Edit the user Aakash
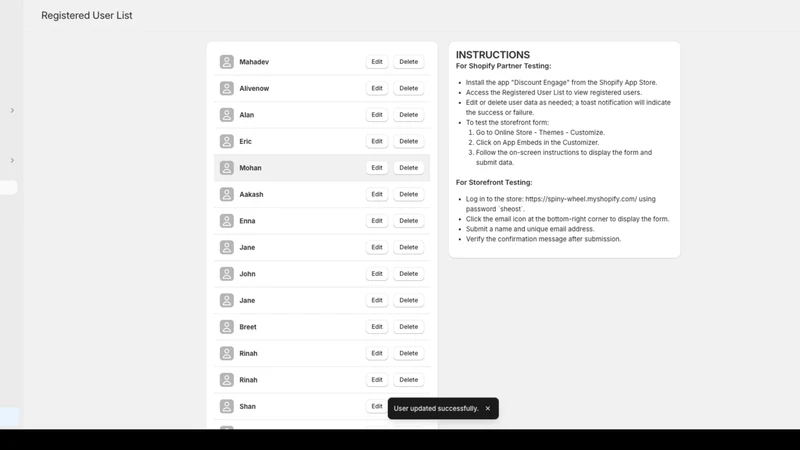This screenshot has width=800, height=450. click(x=377, y=194)
